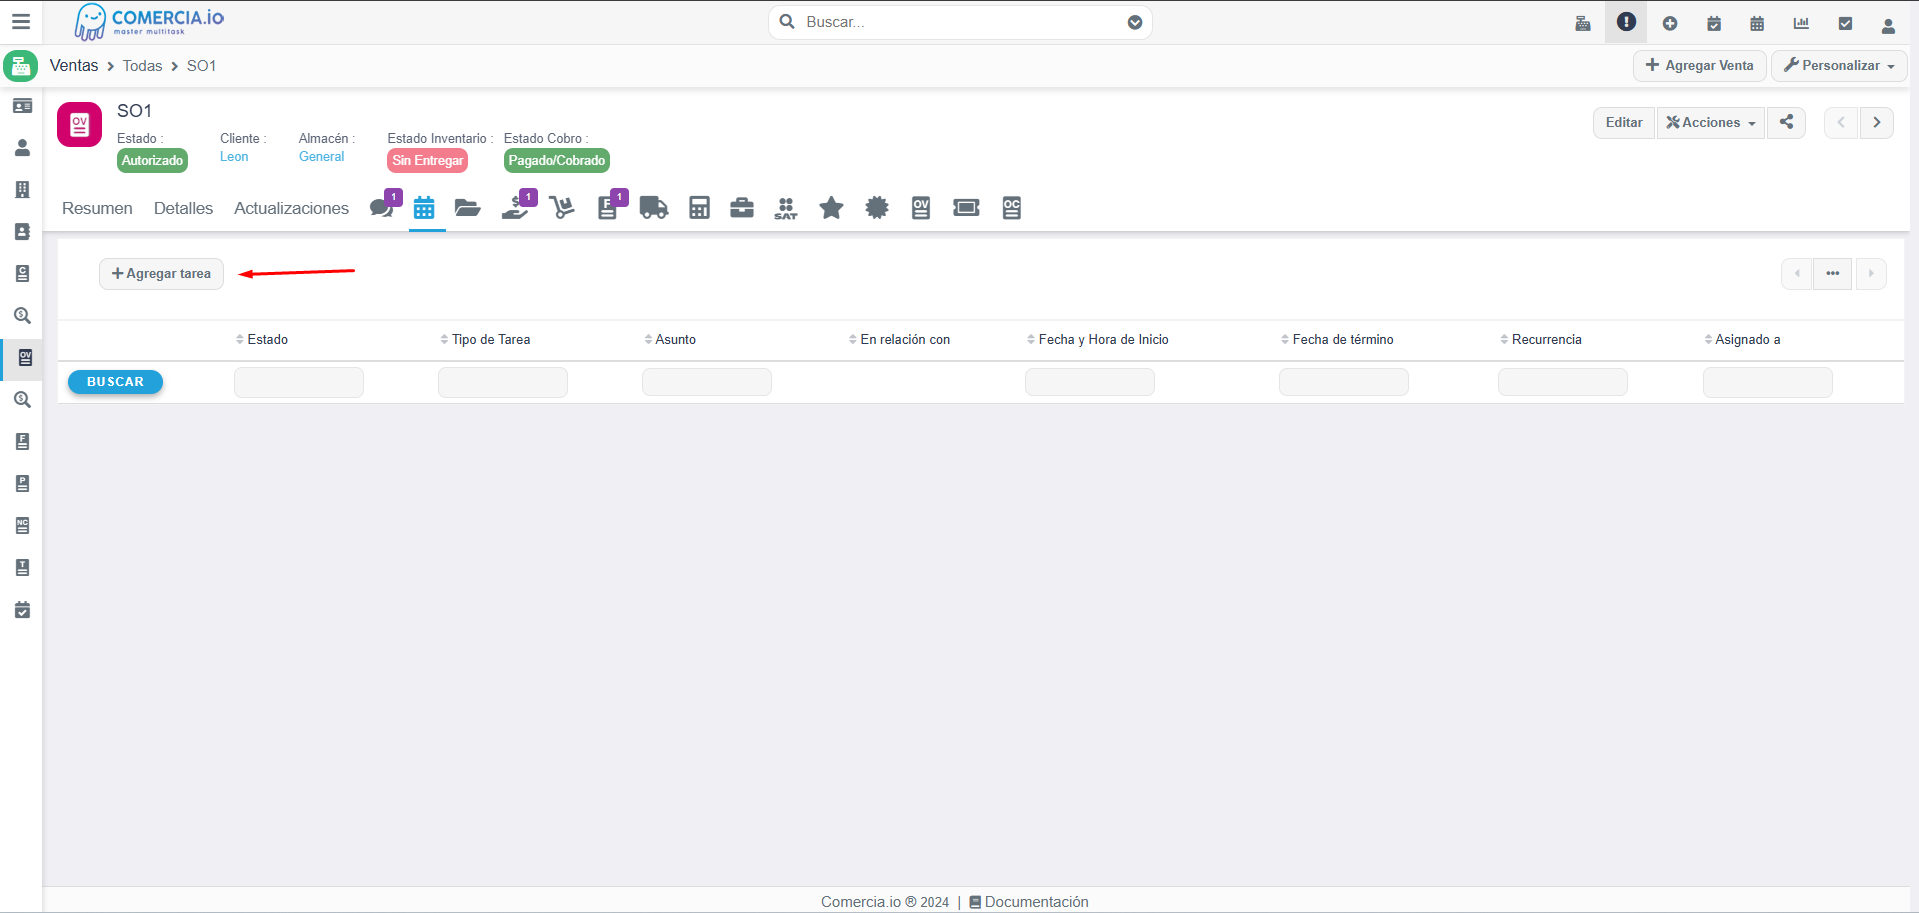Switch to the Resumen tab
The width and height of the screenshot is (1919, 913).
[97, 208]
